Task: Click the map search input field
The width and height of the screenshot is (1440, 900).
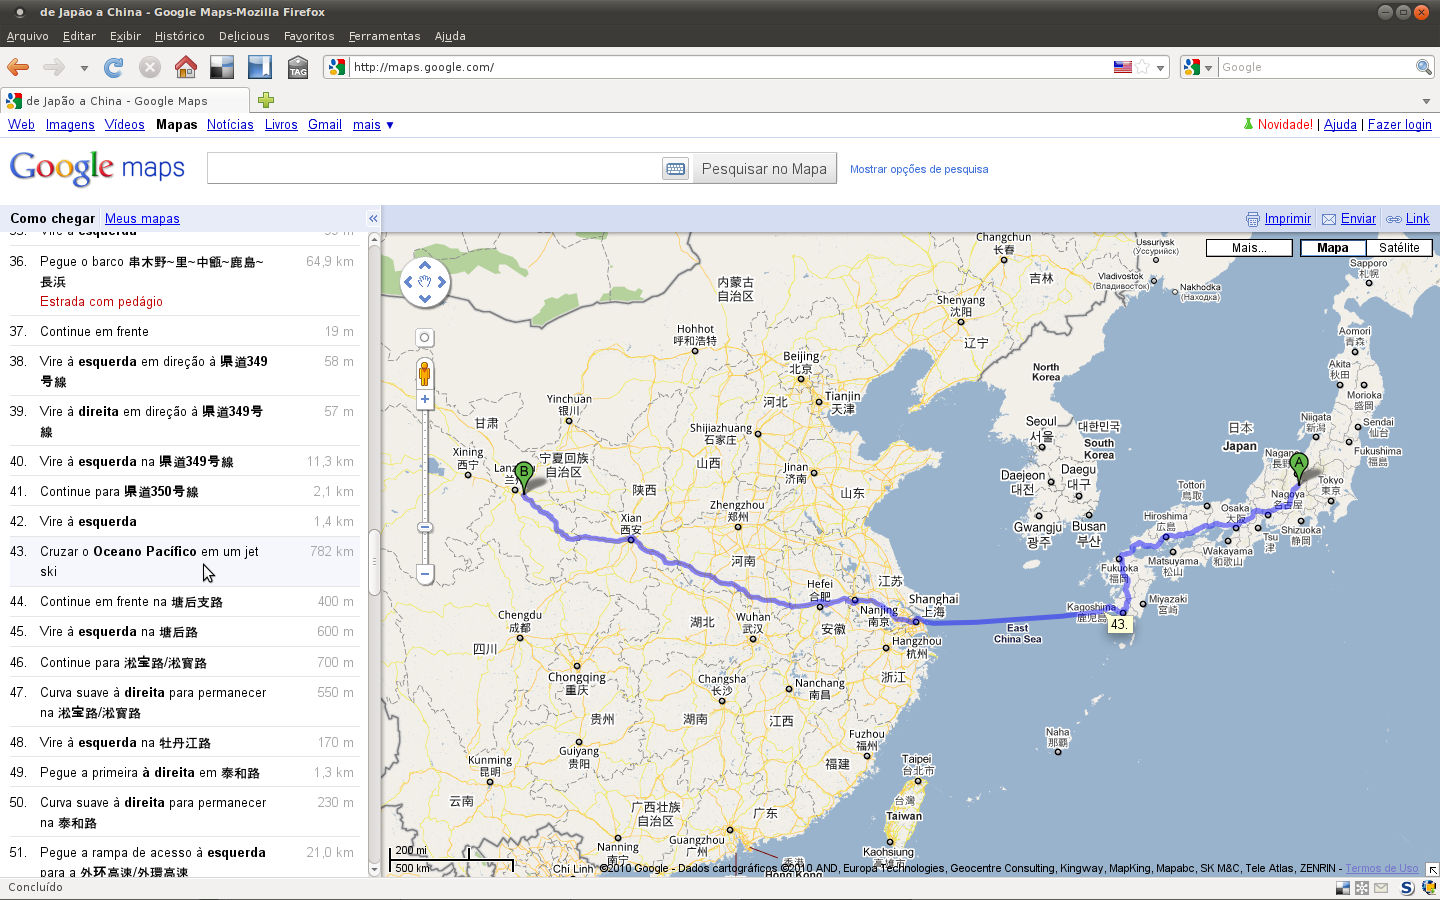Action: click(x=433, y=168)
